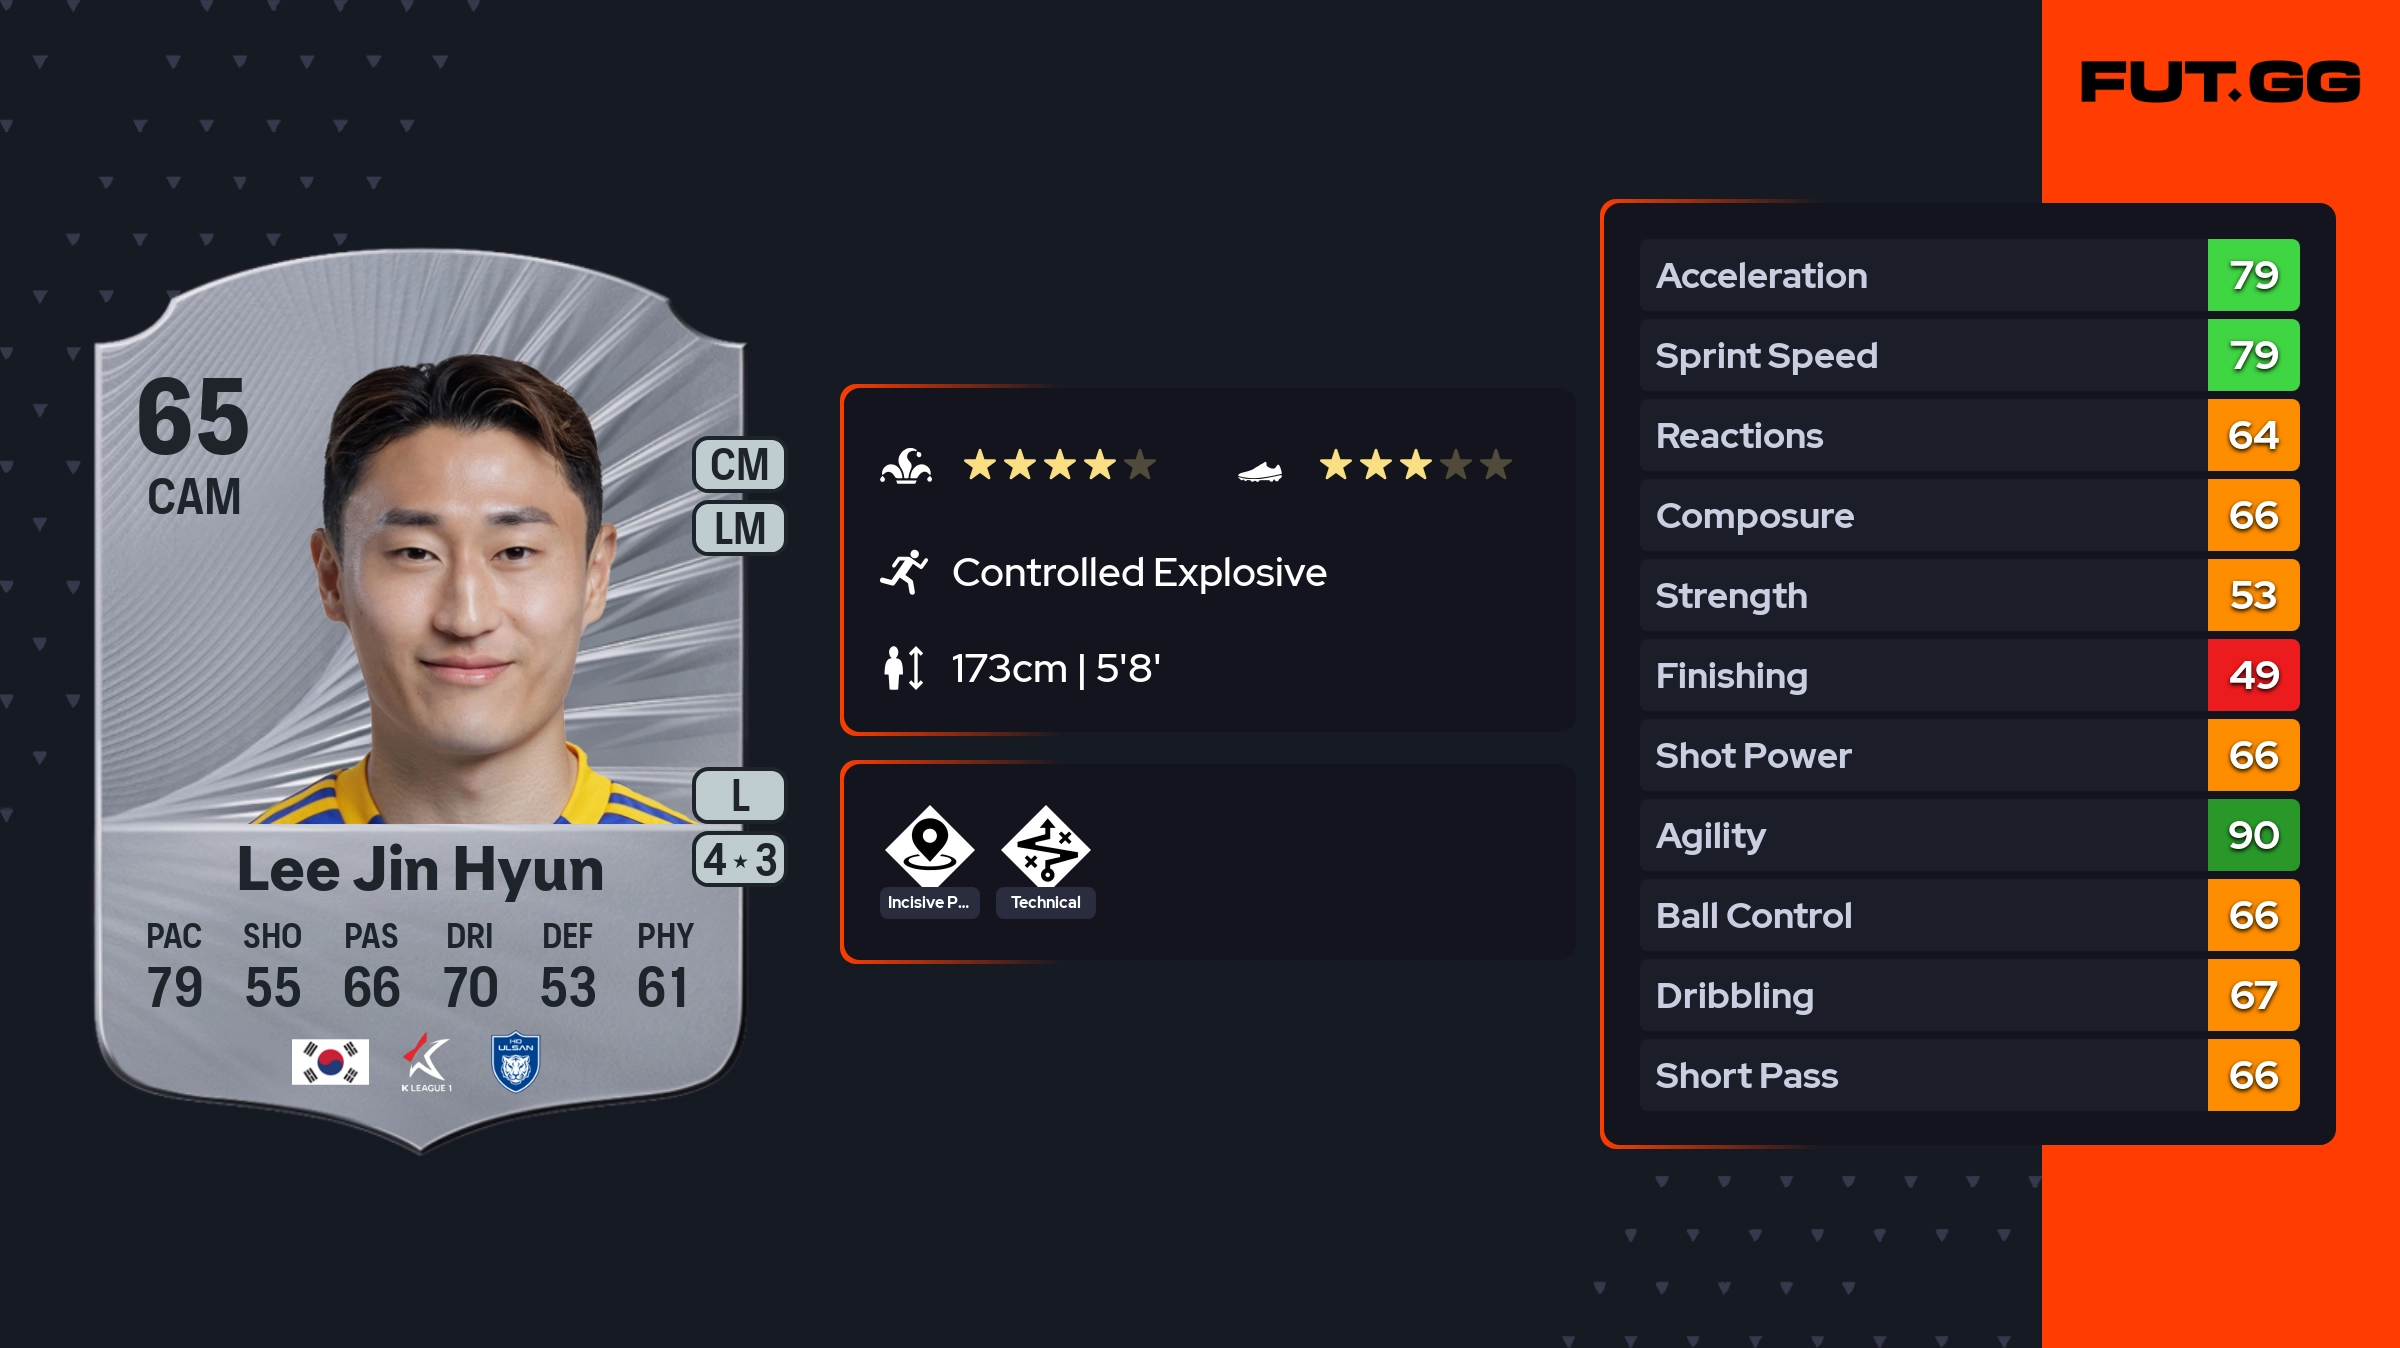2400x1348 pixels.
Task: Click the Incisive Pass playstyle icon
Action: 929,846
